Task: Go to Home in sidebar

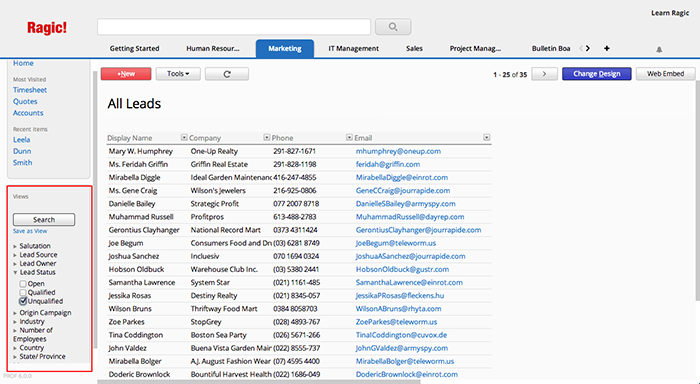Action: click(23, 63)
